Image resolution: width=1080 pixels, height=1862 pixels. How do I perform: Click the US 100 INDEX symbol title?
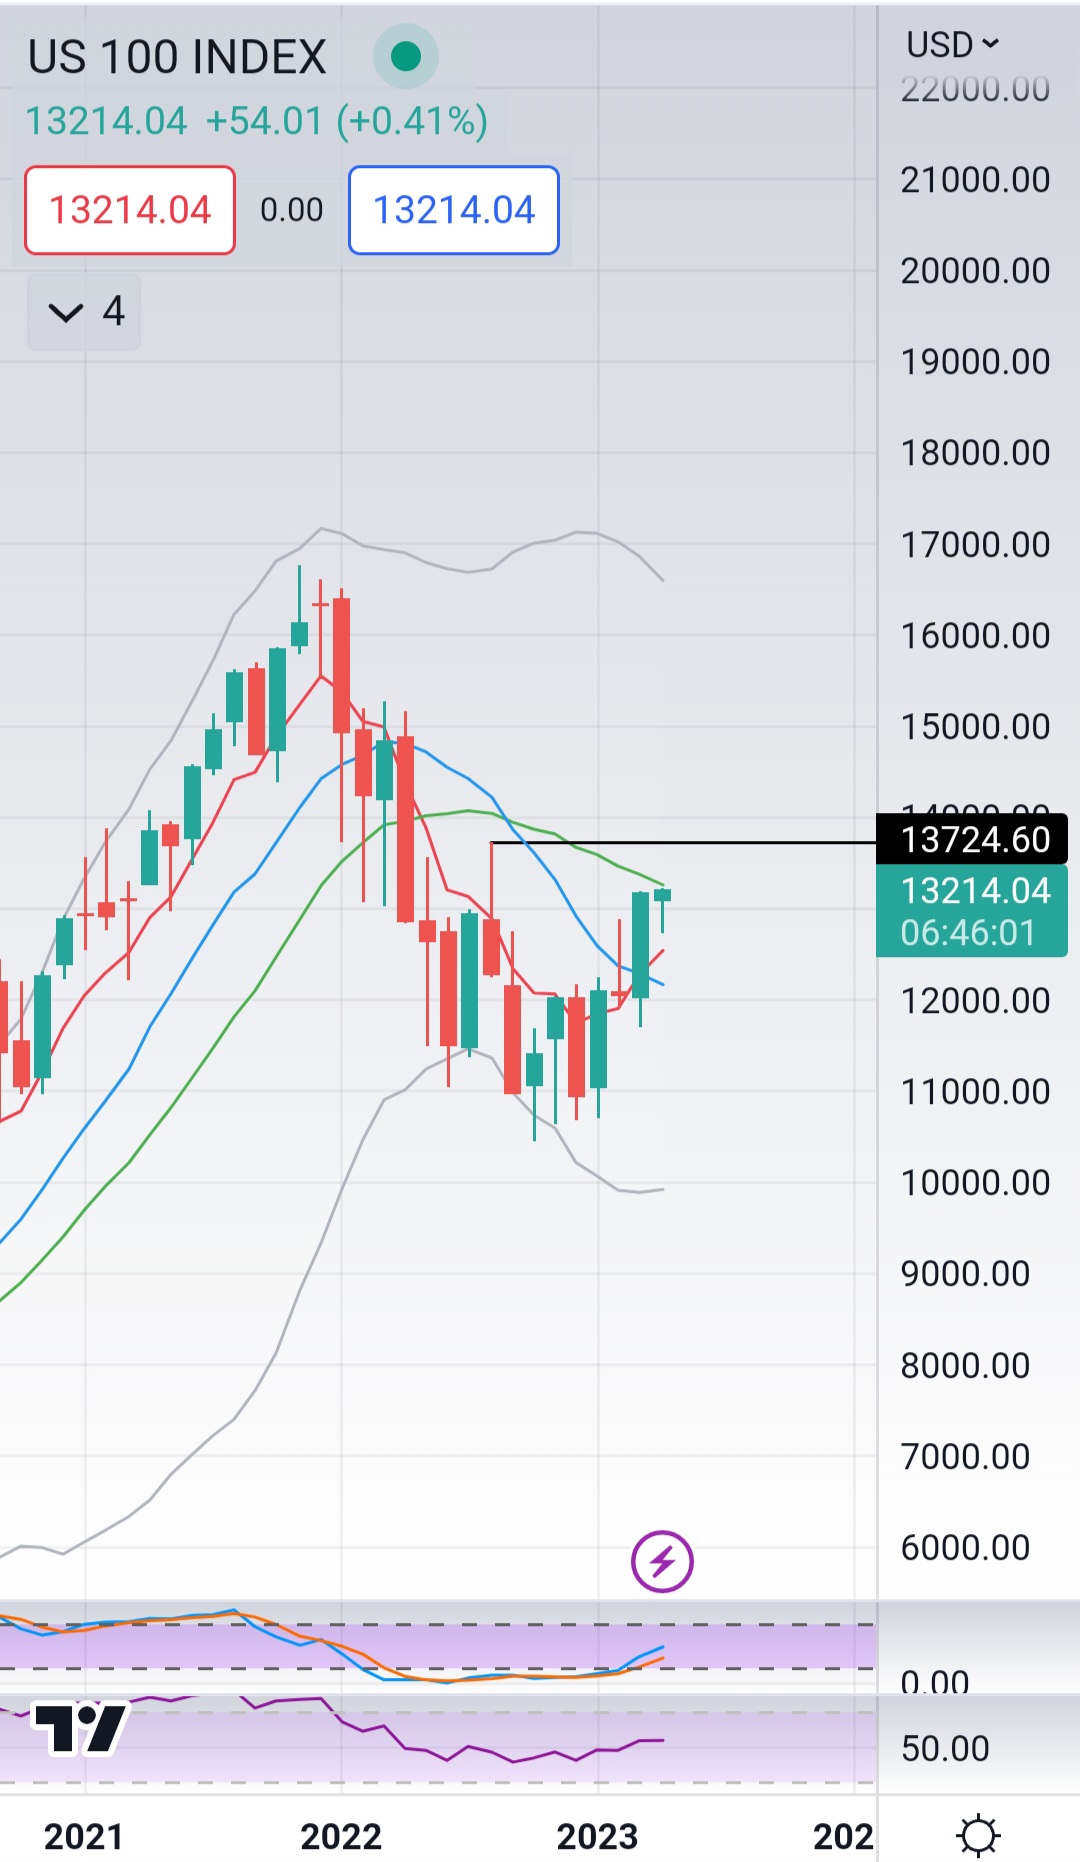(177, 57)
